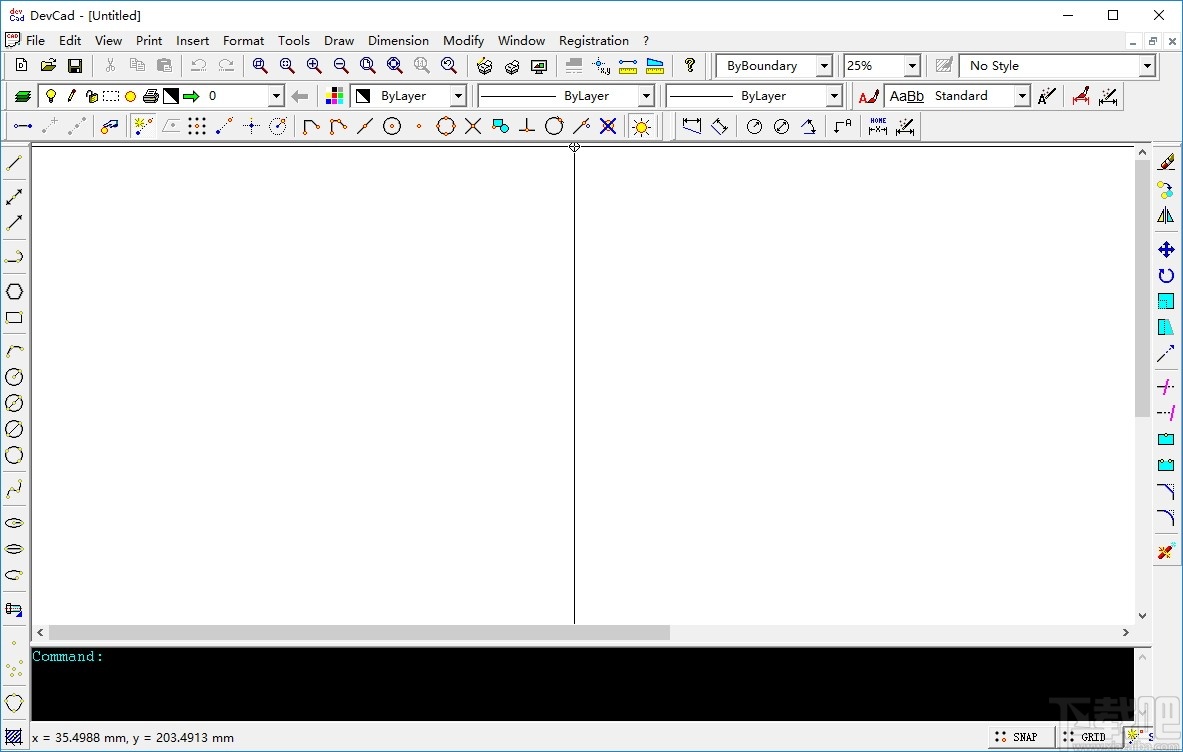This screenshot has width=1183, height=752.
Task: Open the Draw menu
Action: 339,41
